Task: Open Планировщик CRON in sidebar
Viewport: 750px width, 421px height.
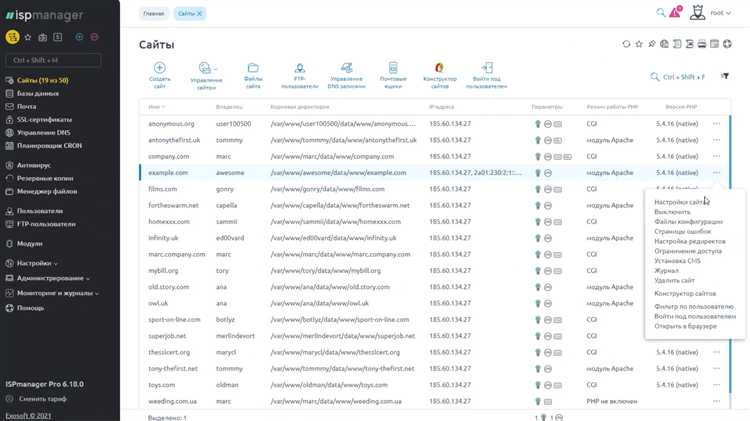Action: (x=49, y=145)
